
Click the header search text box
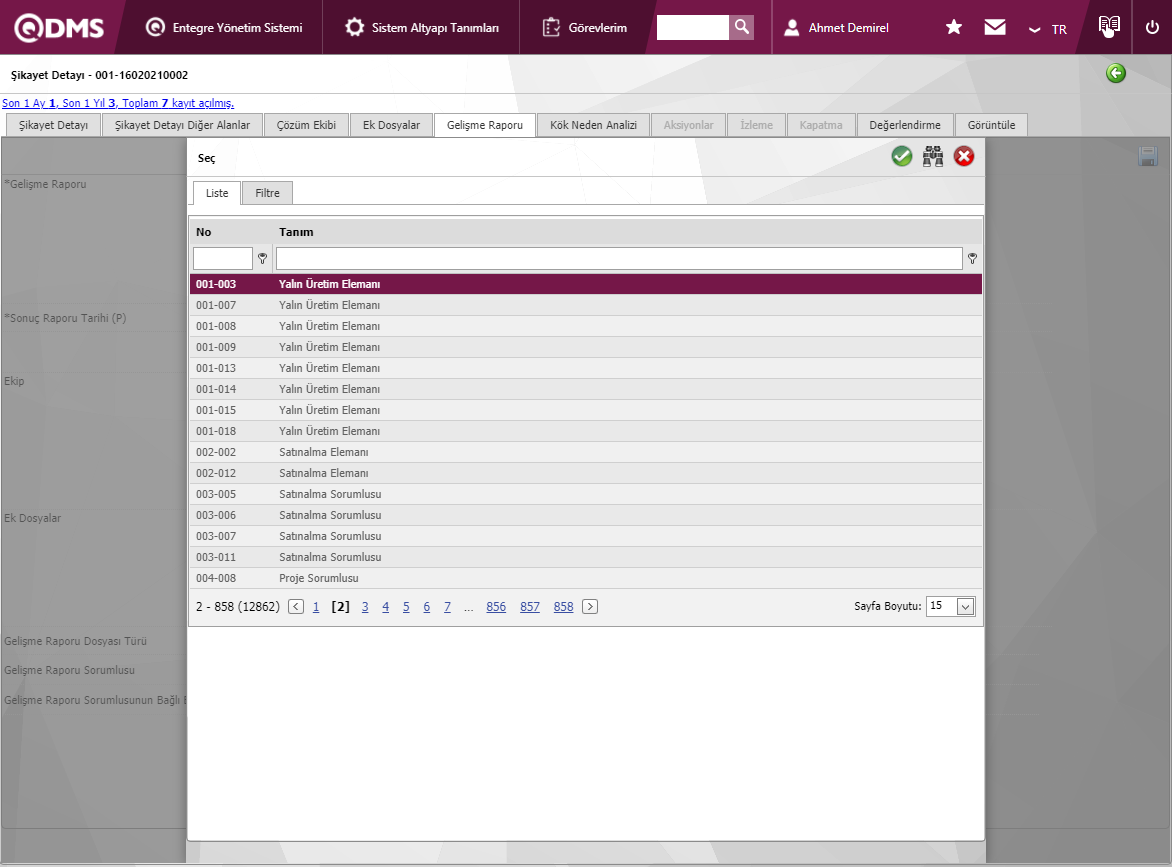(x=692, y=27)
